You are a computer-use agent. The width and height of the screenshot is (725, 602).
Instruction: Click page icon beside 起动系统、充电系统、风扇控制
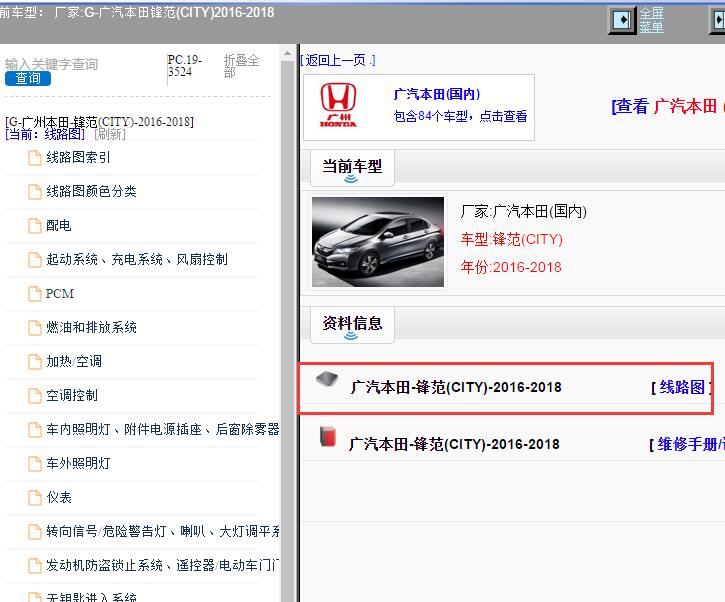(x=35, y=259)
